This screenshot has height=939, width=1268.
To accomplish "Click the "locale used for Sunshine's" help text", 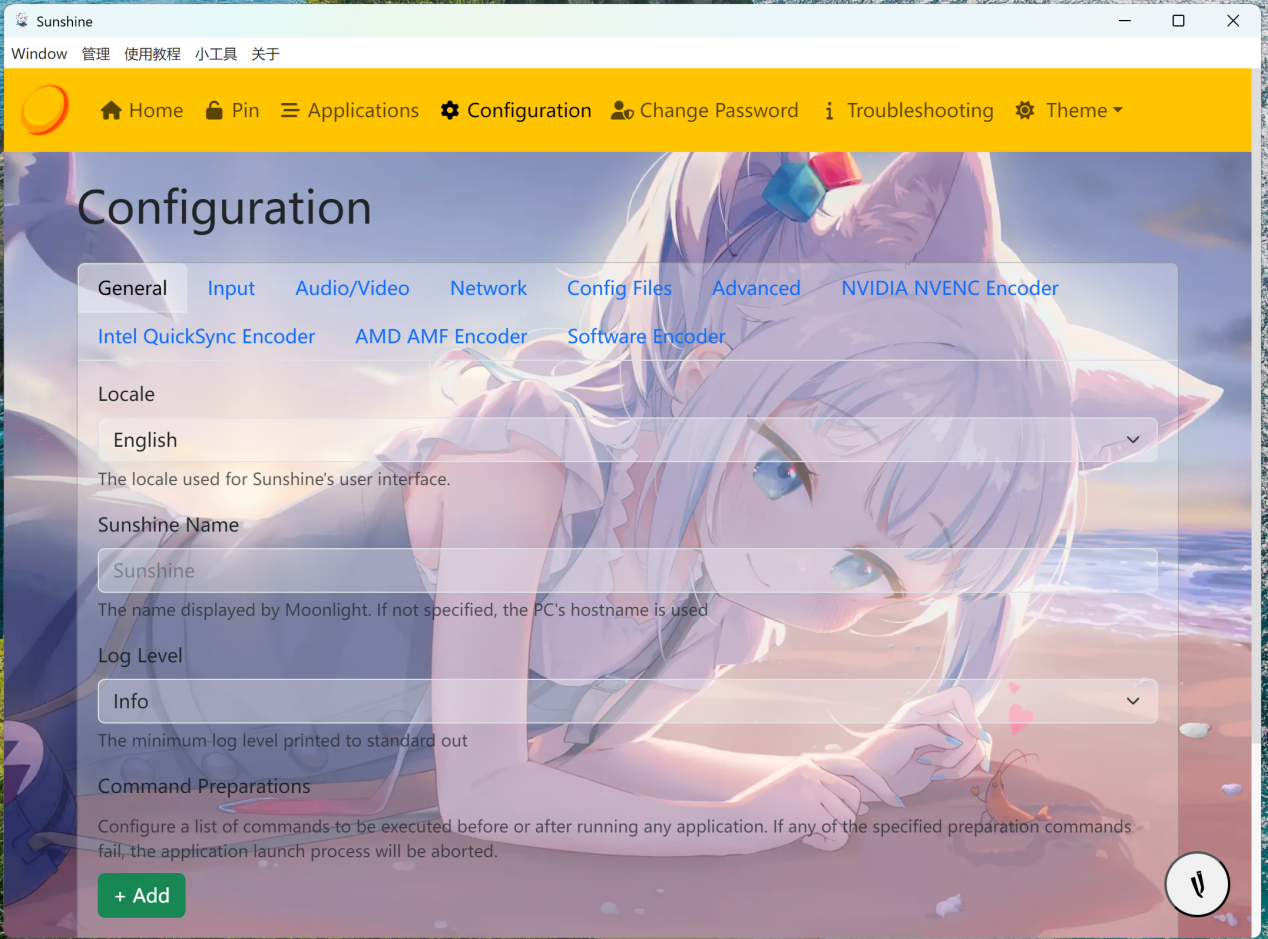I will [274, 479].
